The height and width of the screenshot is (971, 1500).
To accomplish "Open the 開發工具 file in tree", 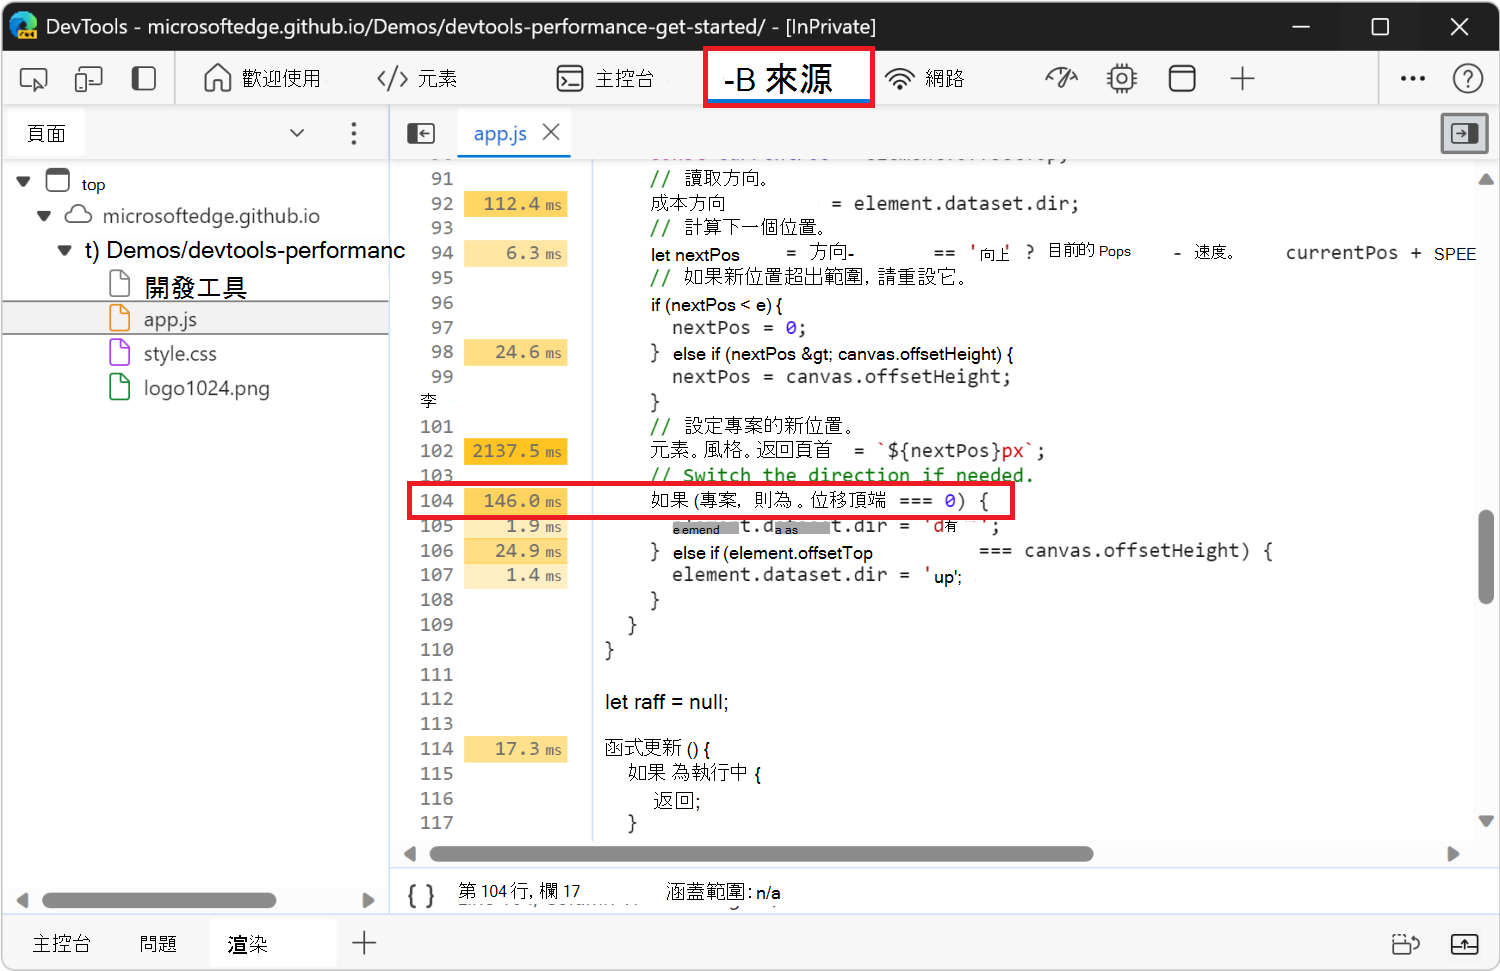I will [195, 288].
